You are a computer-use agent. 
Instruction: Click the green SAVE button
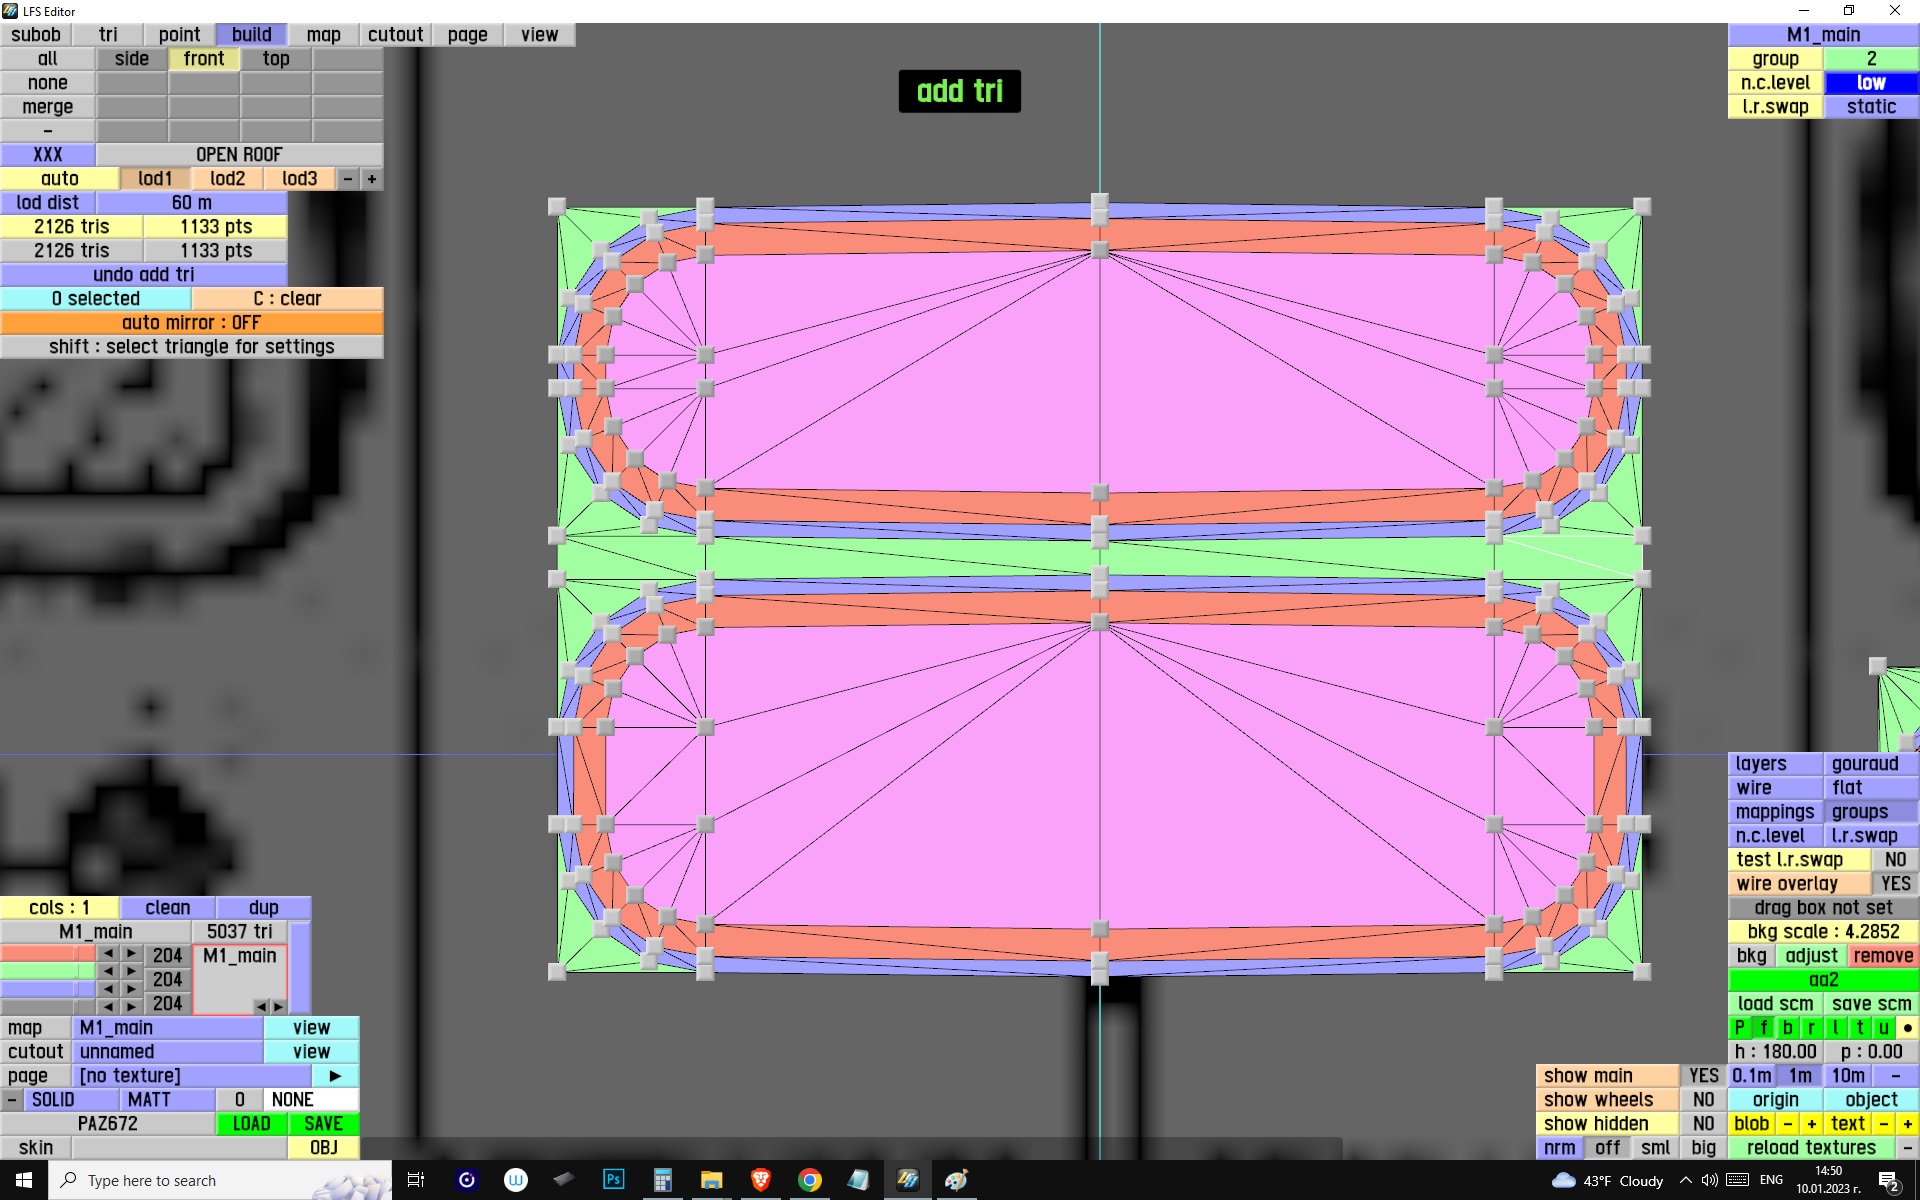point(323,1124)
